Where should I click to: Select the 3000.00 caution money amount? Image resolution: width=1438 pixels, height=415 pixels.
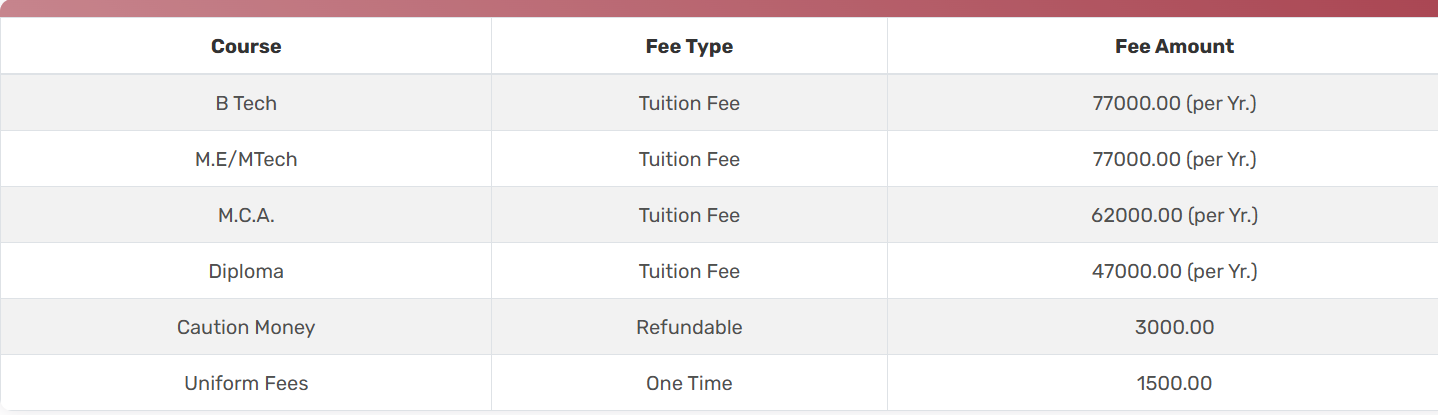tap(1174, 327)
